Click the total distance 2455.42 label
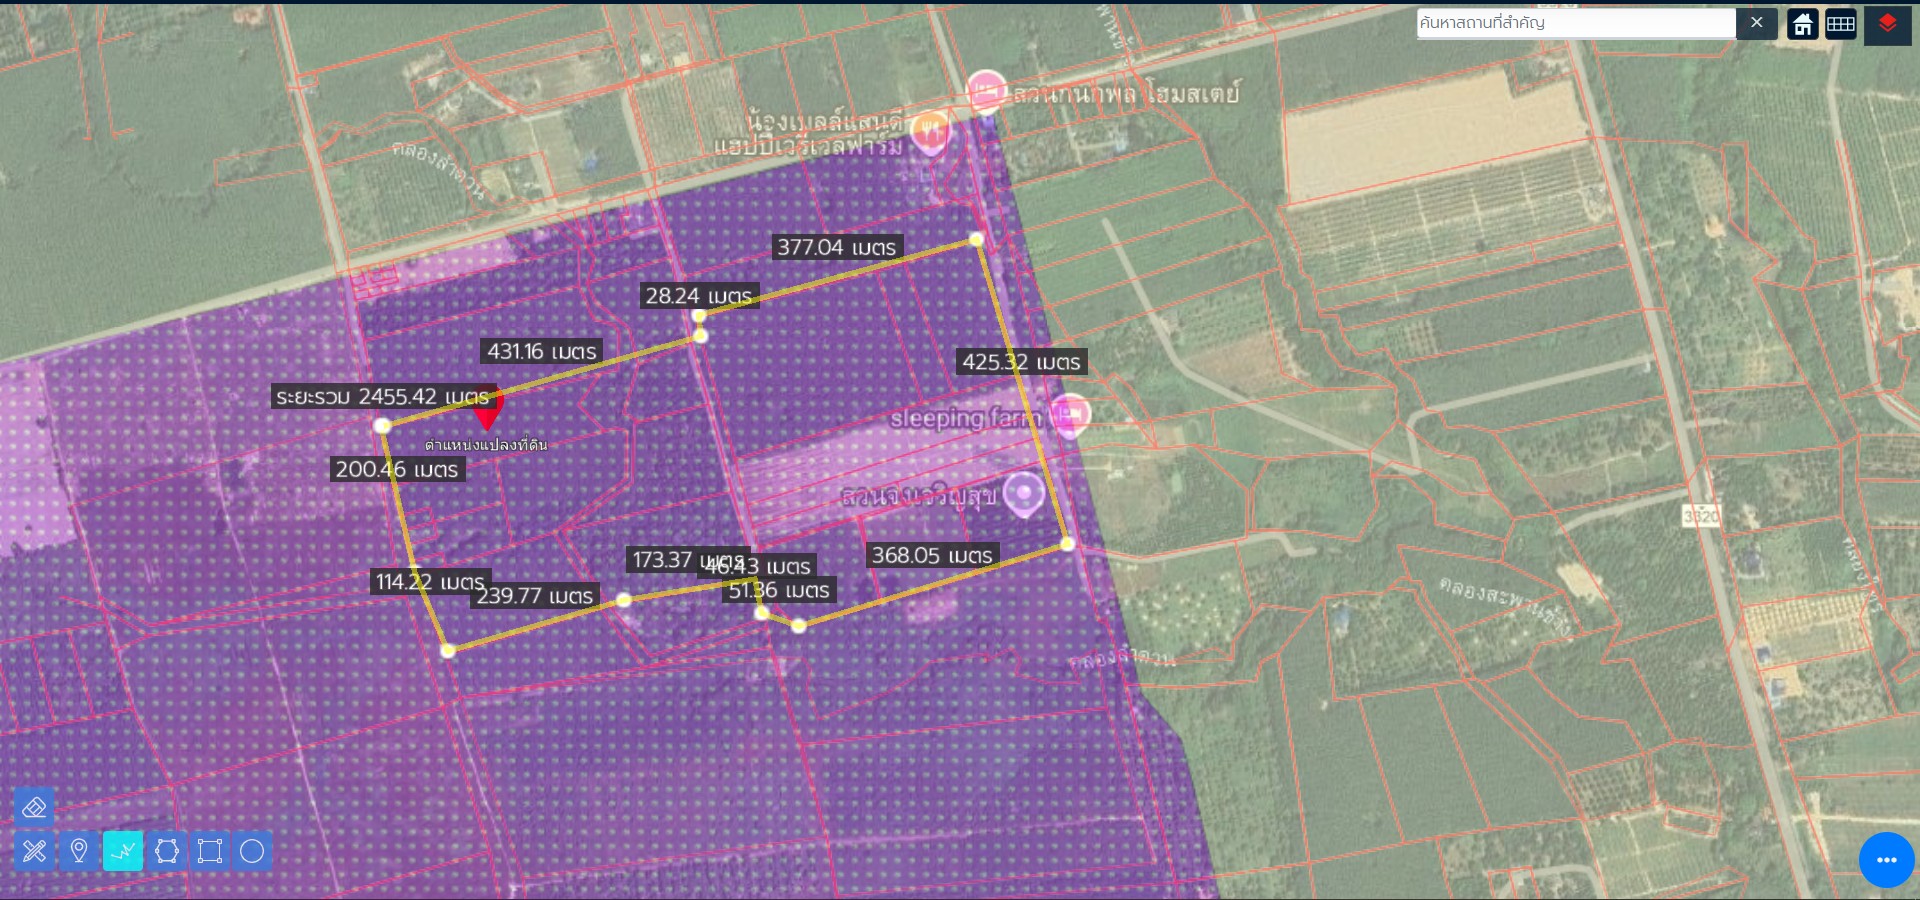The image size is (1920, 900). (x=383, y=397)
